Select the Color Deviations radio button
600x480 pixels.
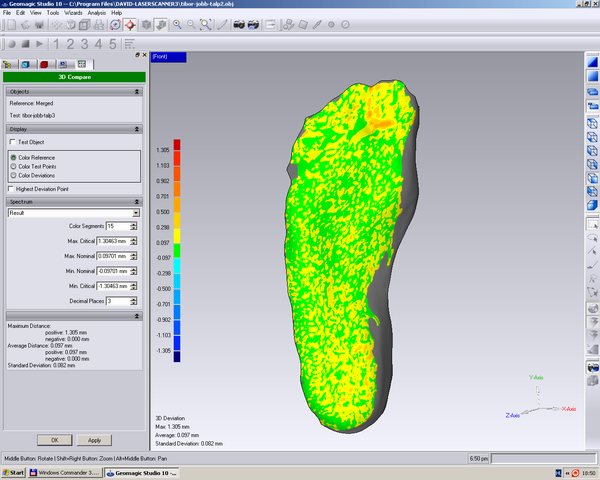point(13,175)
